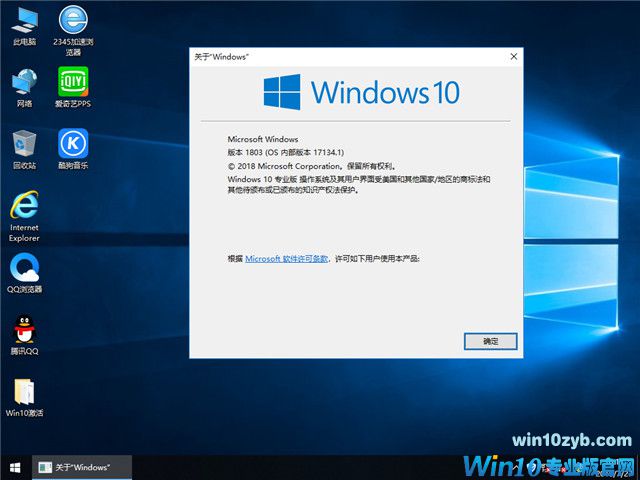Open the Microsoft 软件许可条款 link

[286, 258]
